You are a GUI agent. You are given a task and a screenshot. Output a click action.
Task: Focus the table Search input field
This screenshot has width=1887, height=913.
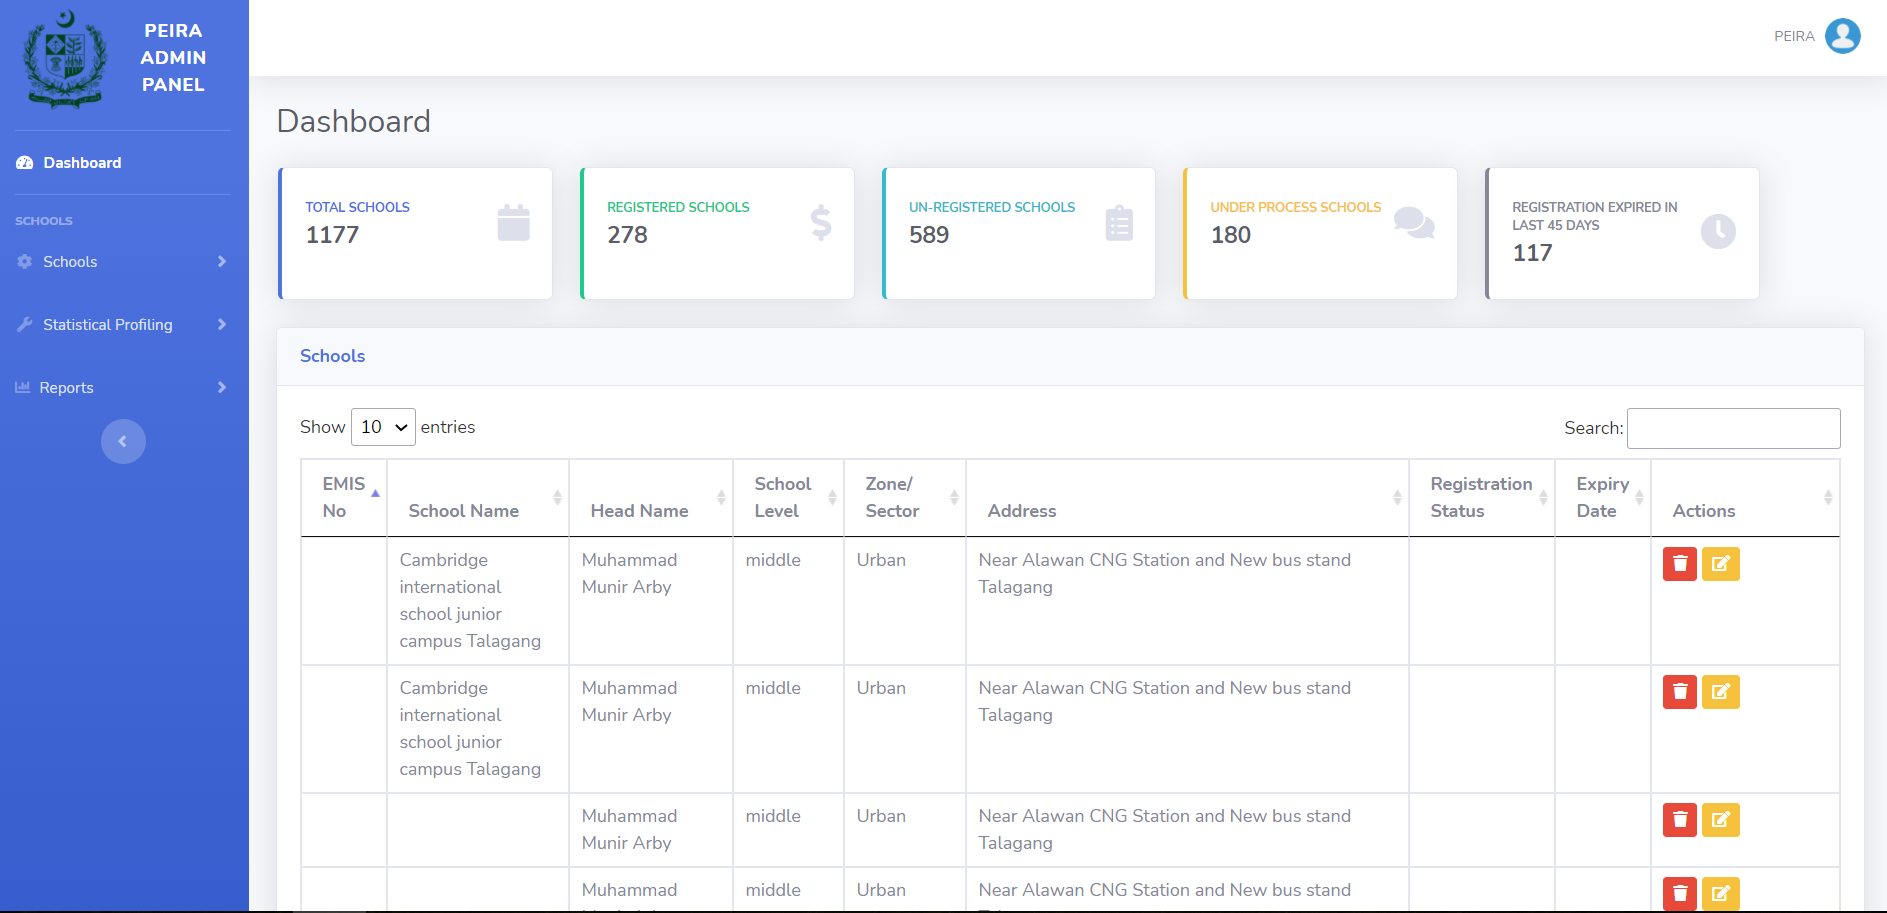1733,428
